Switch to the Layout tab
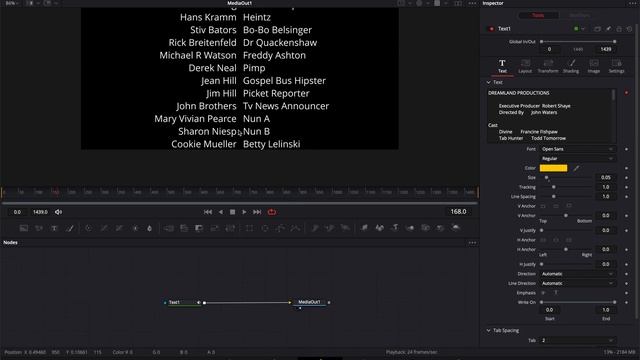 coord(525,66)
